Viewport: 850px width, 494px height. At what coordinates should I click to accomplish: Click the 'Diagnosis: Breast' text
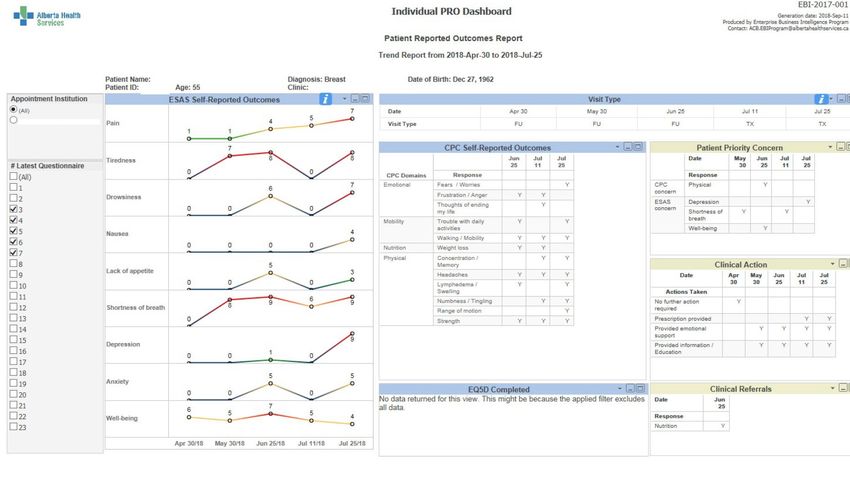click(317, 79)
